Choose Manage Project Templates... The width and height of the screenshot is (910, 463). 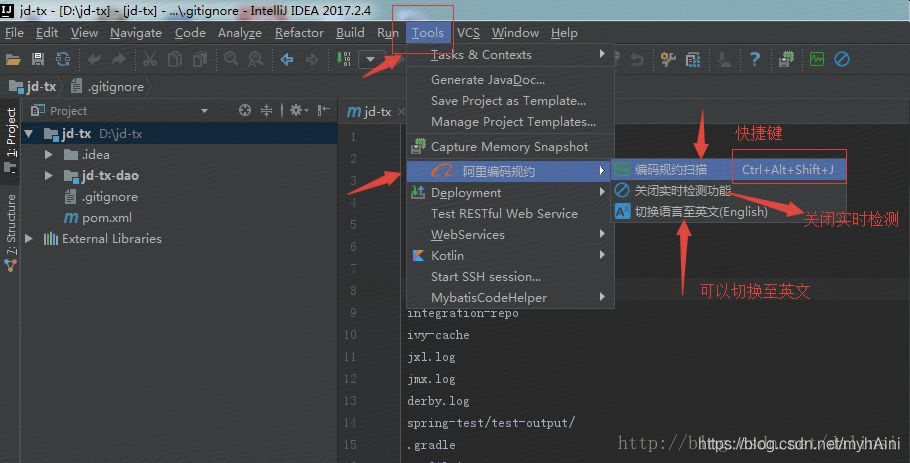pos(510,122)
